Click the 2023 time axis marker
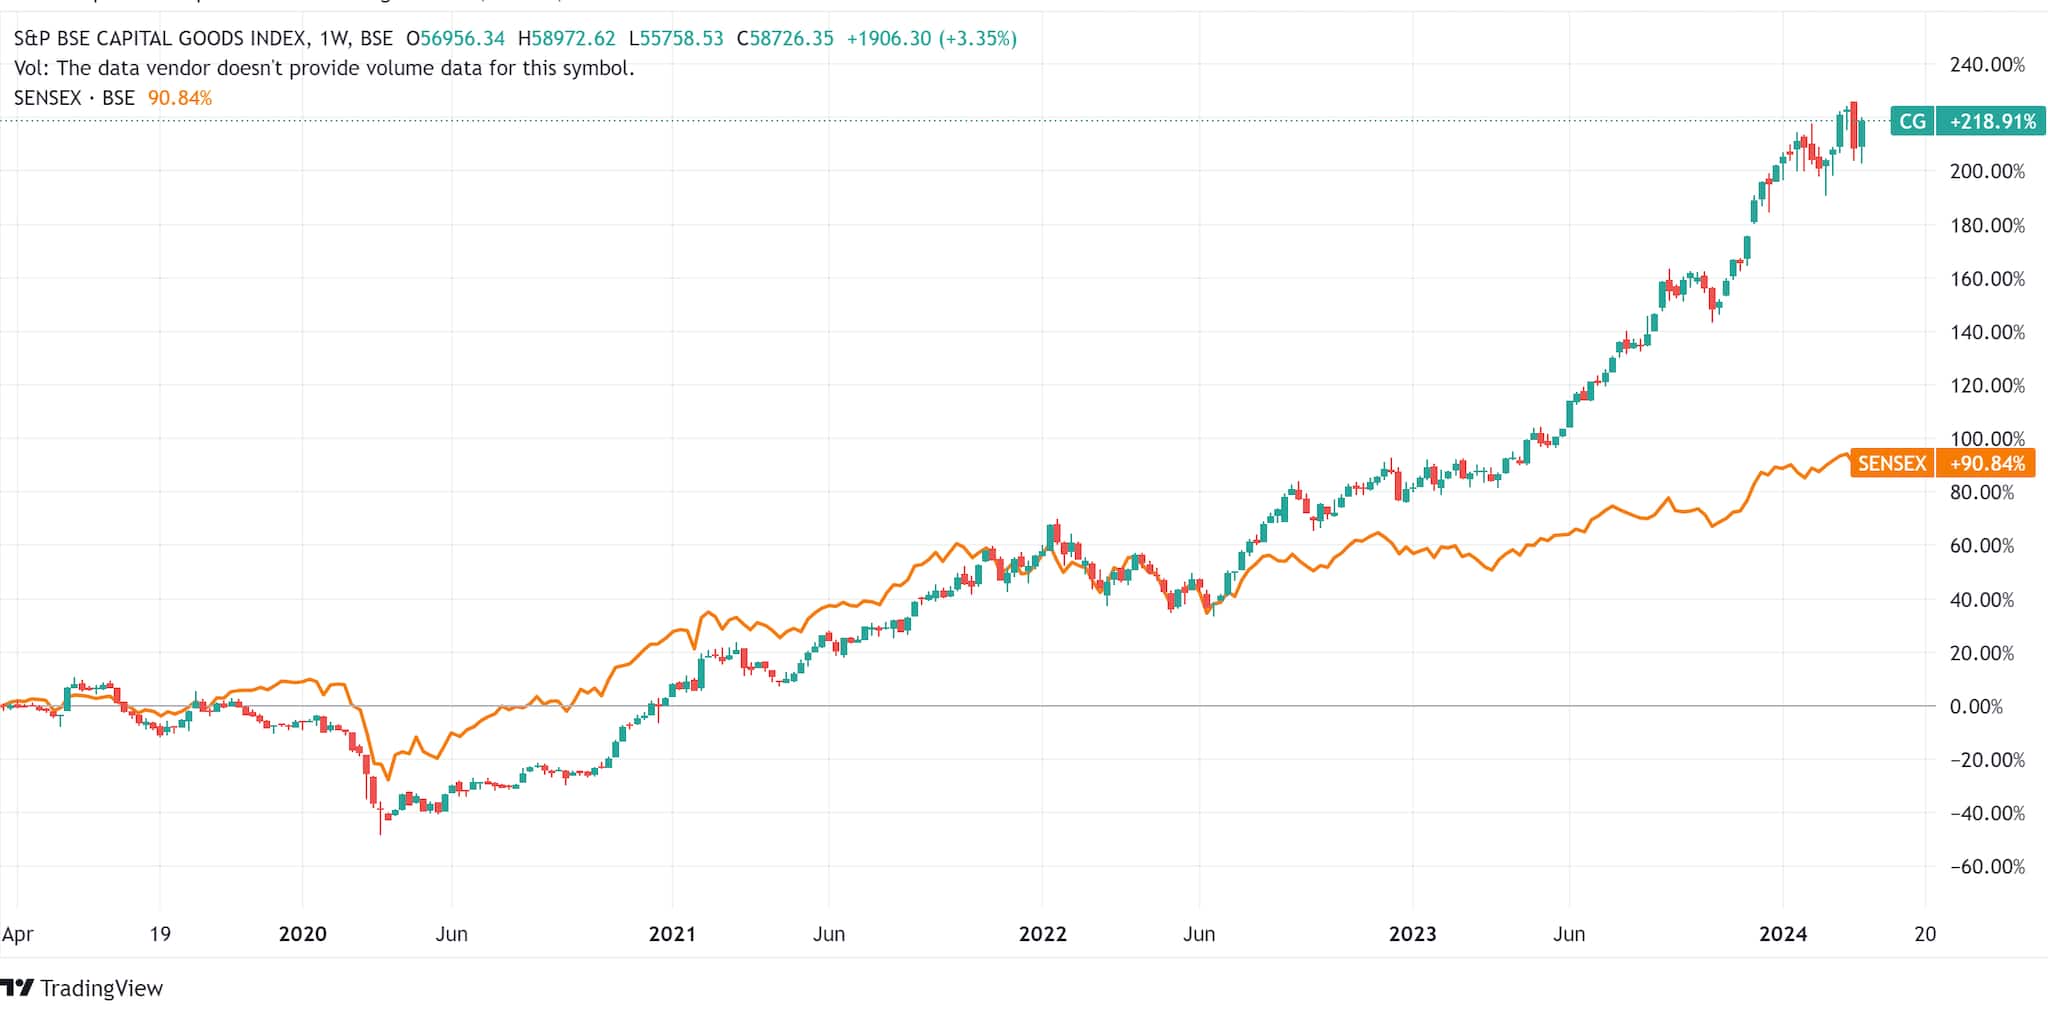The width and height of the screenshot is (2048, 1019). click(x=1412, y=934)
